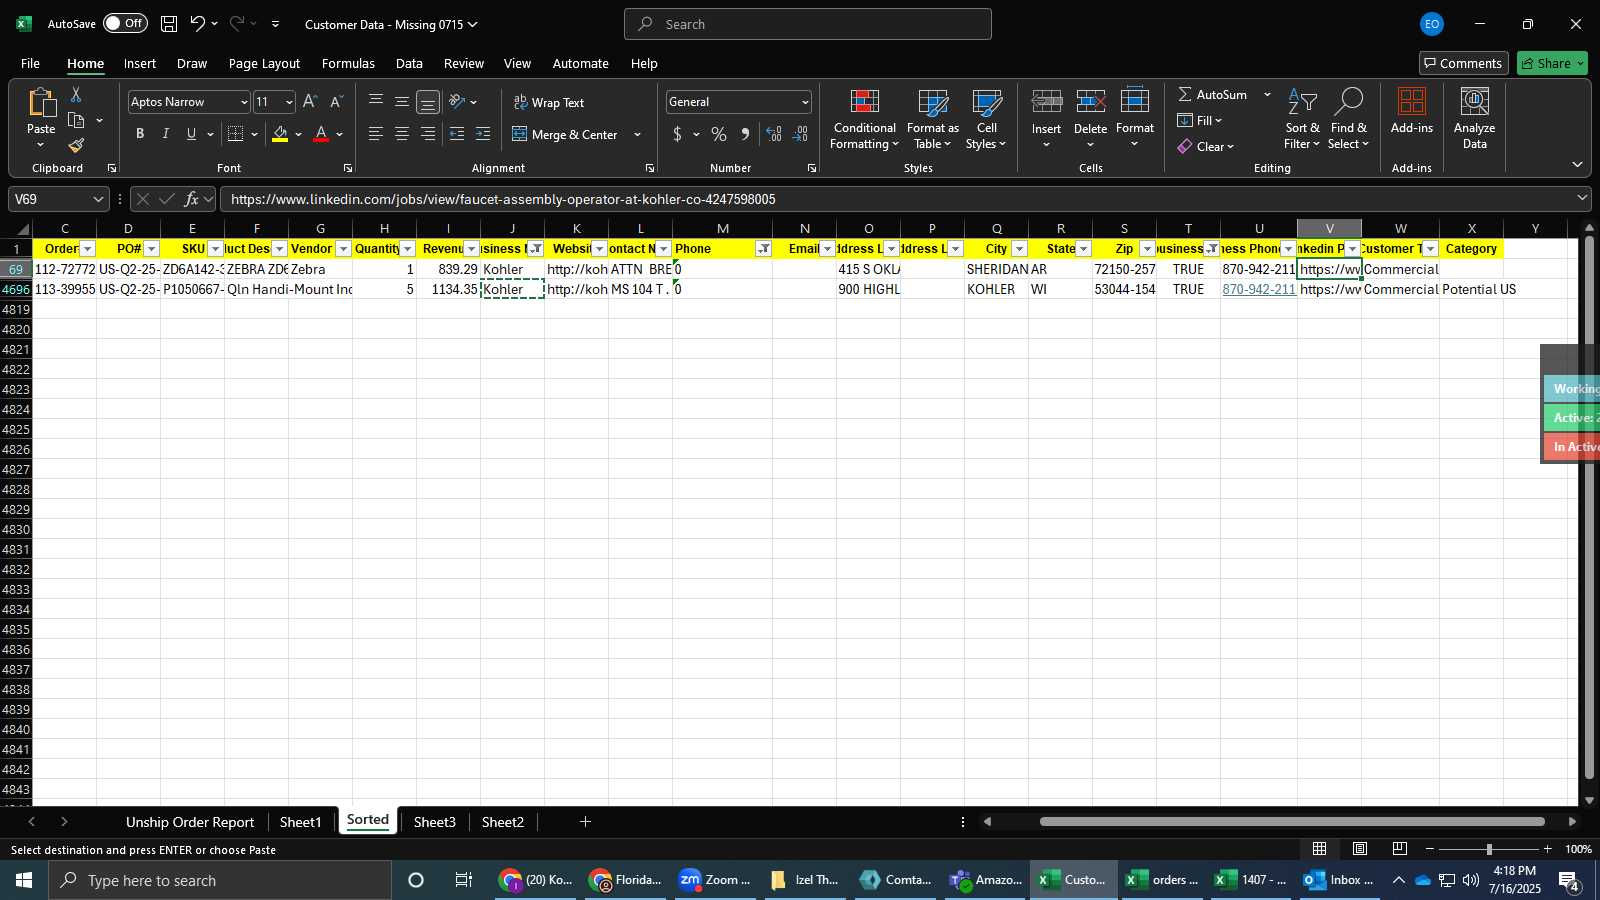Open the File menu
The width and height of the screenshot is (1600, 900).
pos(30,63)
